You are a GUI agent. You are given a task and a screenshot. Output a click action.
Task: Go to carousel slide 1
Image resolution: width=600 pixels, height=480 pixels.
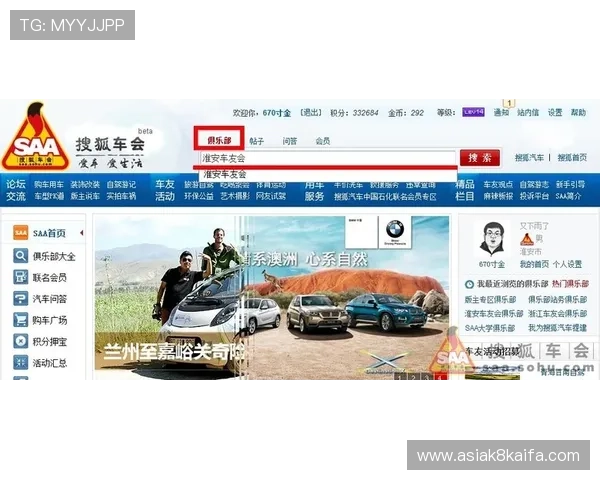(x=400, y=377)
